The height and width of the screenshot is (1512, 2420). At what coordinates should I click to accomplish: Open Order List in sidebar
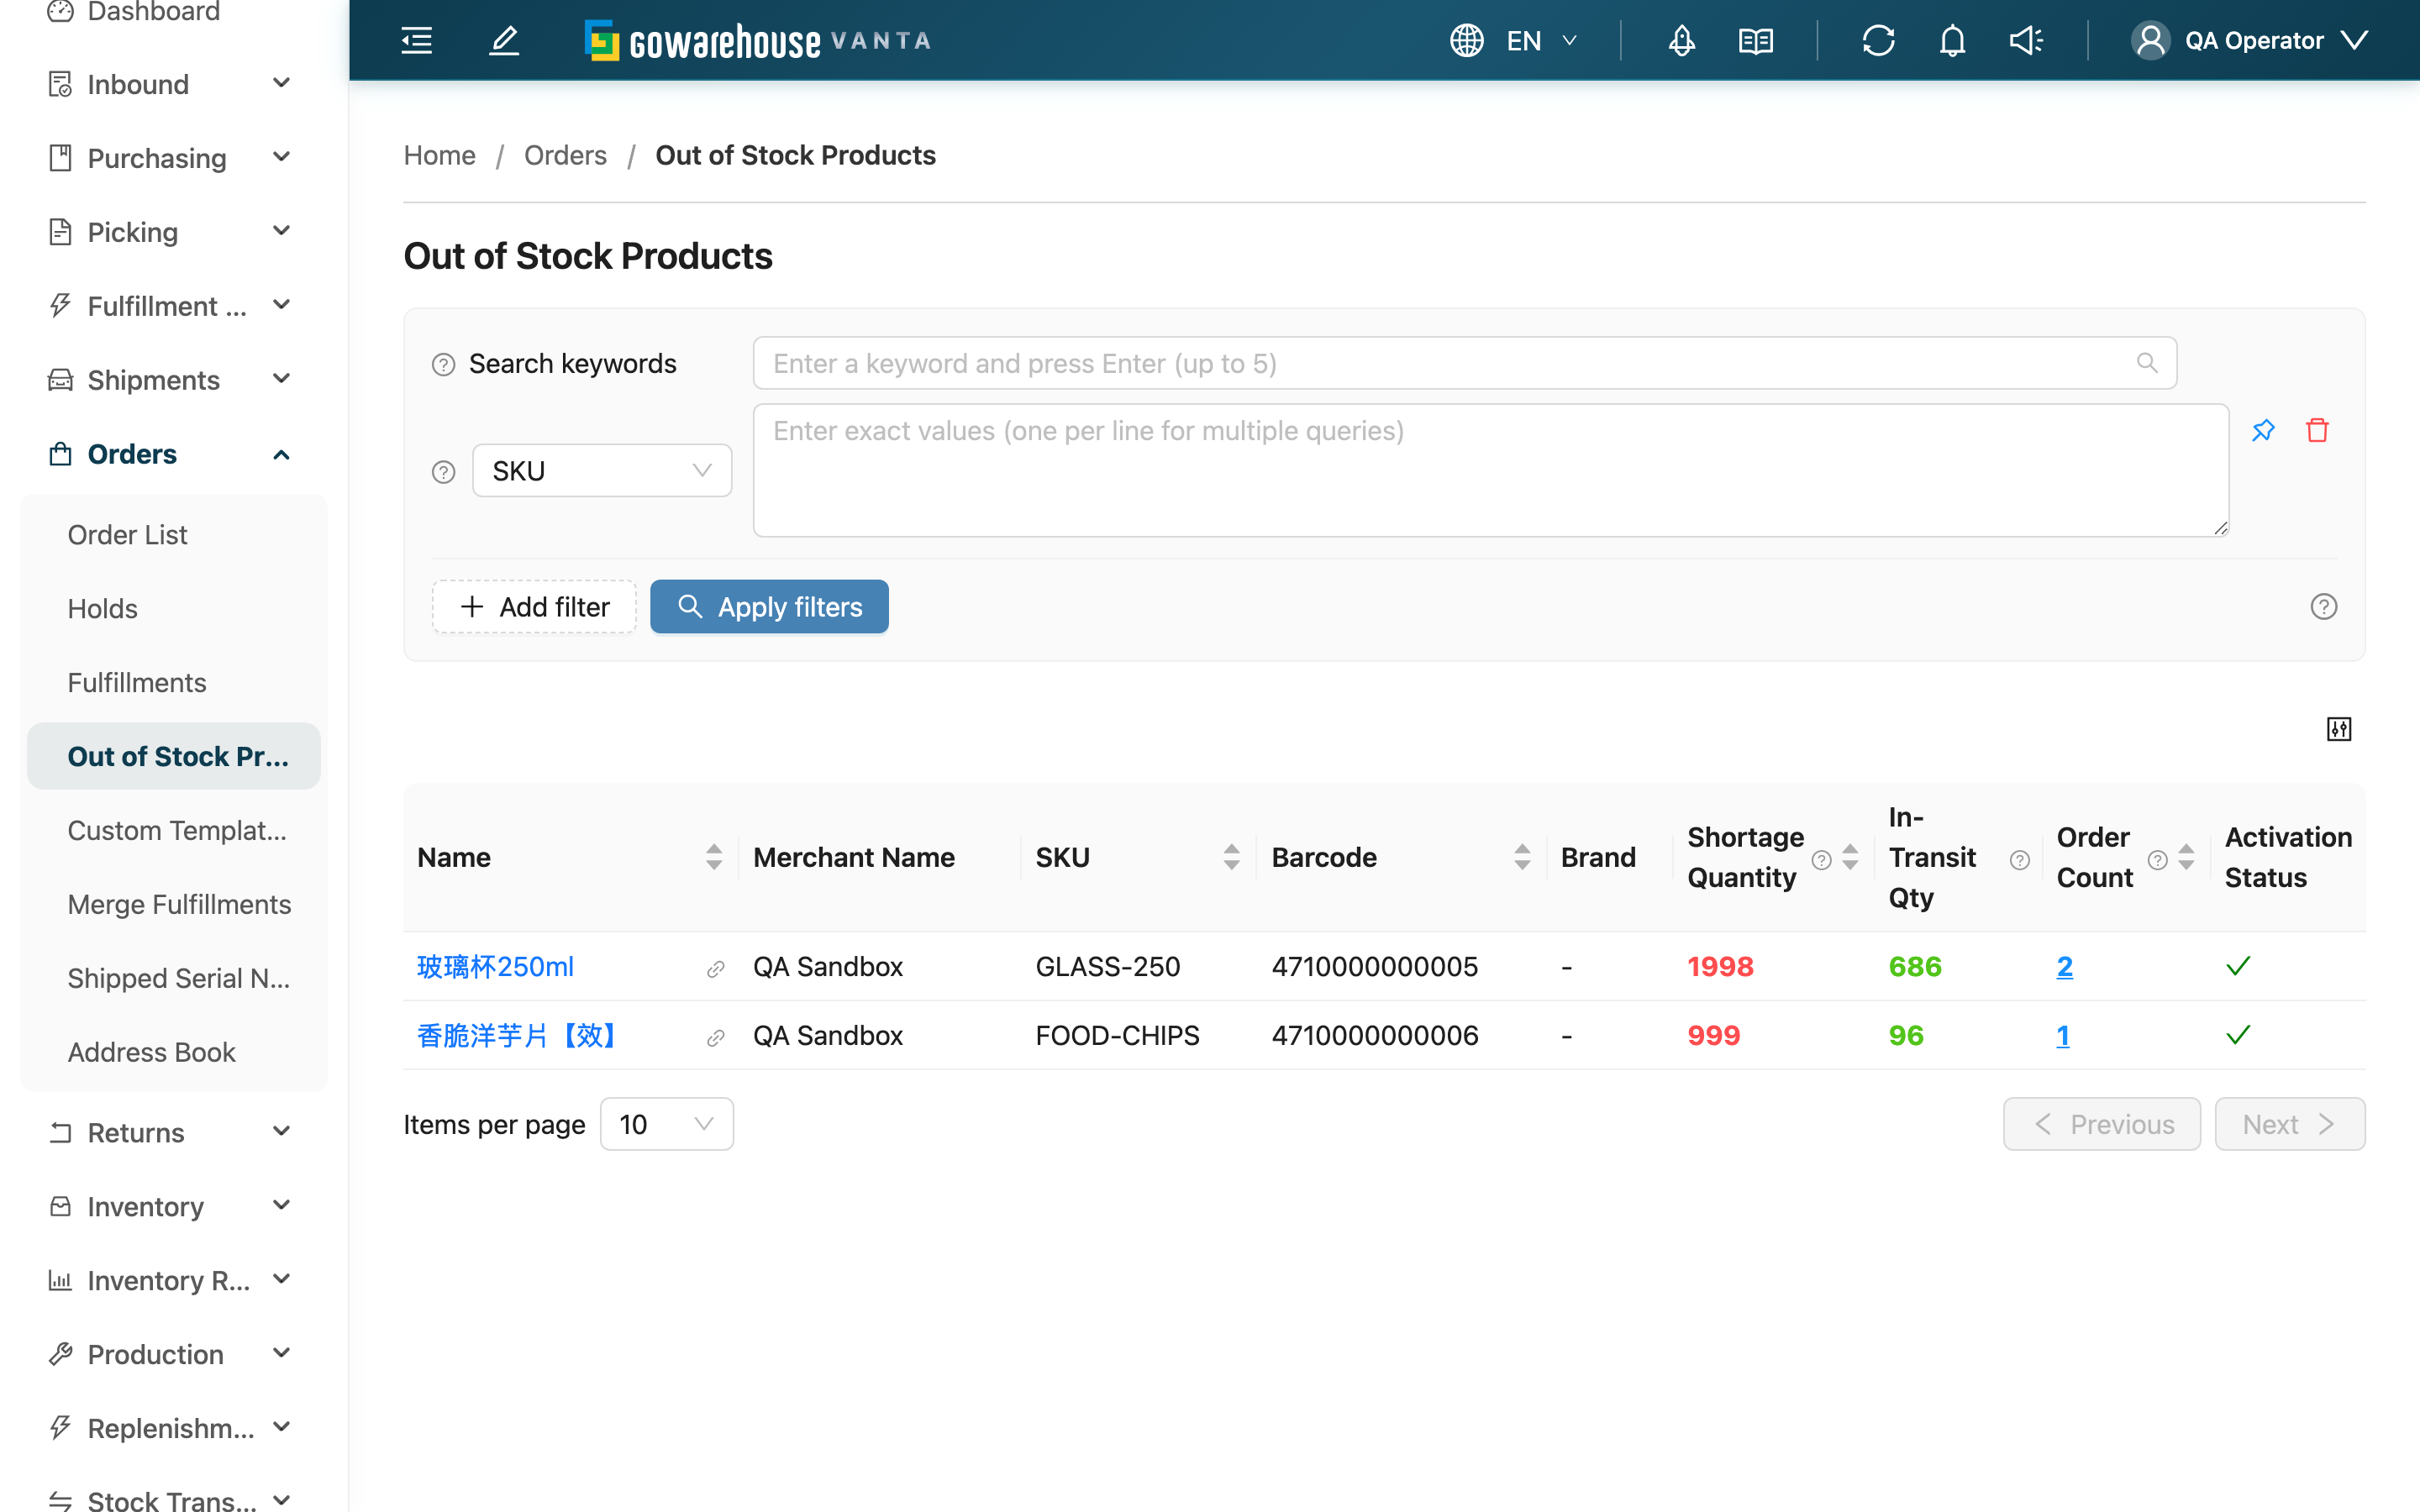click(174, 535)
